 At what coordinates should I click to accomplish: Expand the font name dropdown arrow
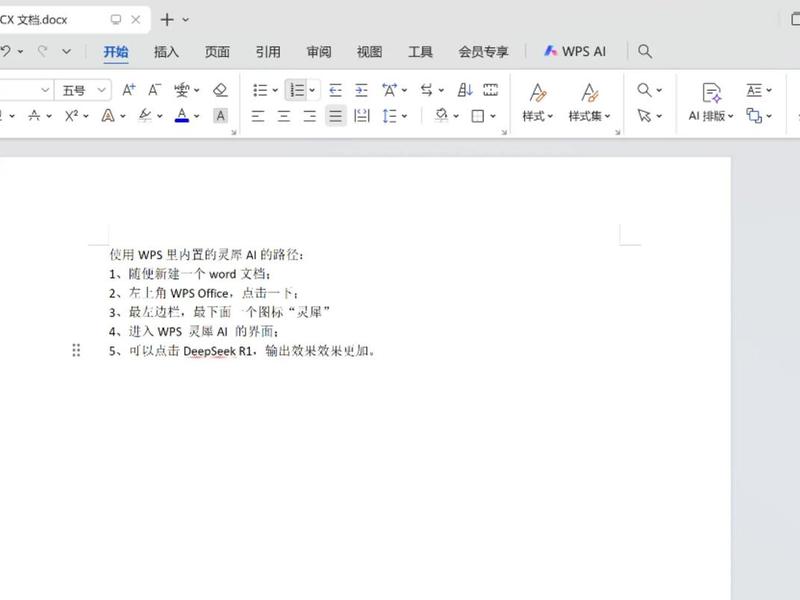click(x=45, y=90)
